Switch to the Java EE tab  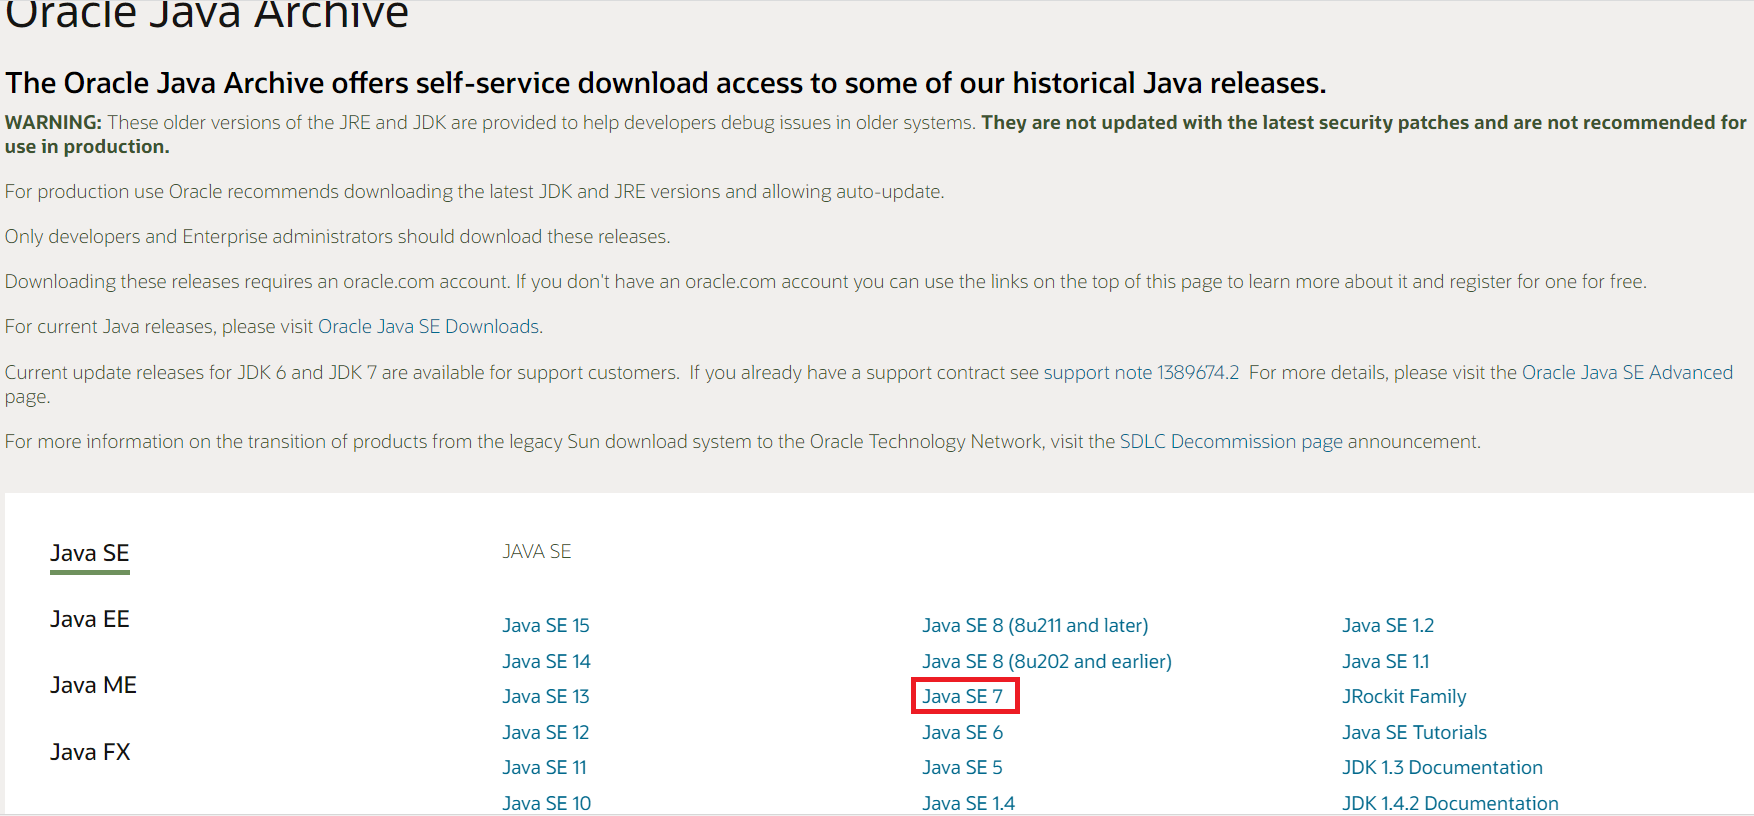click(x=90, y=619)
